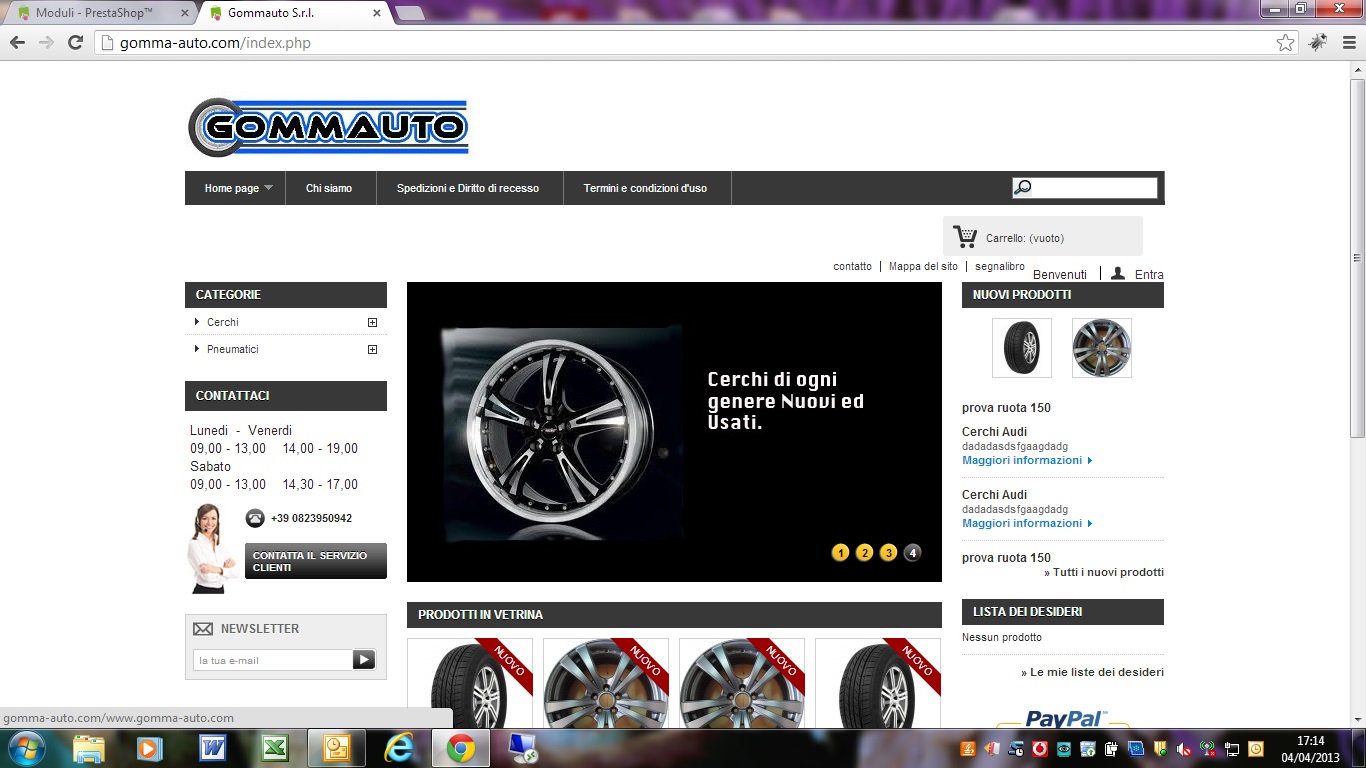View Tutti i nuovi prodotti
The image size is (1366, 768).
[x=1104, y=572]
